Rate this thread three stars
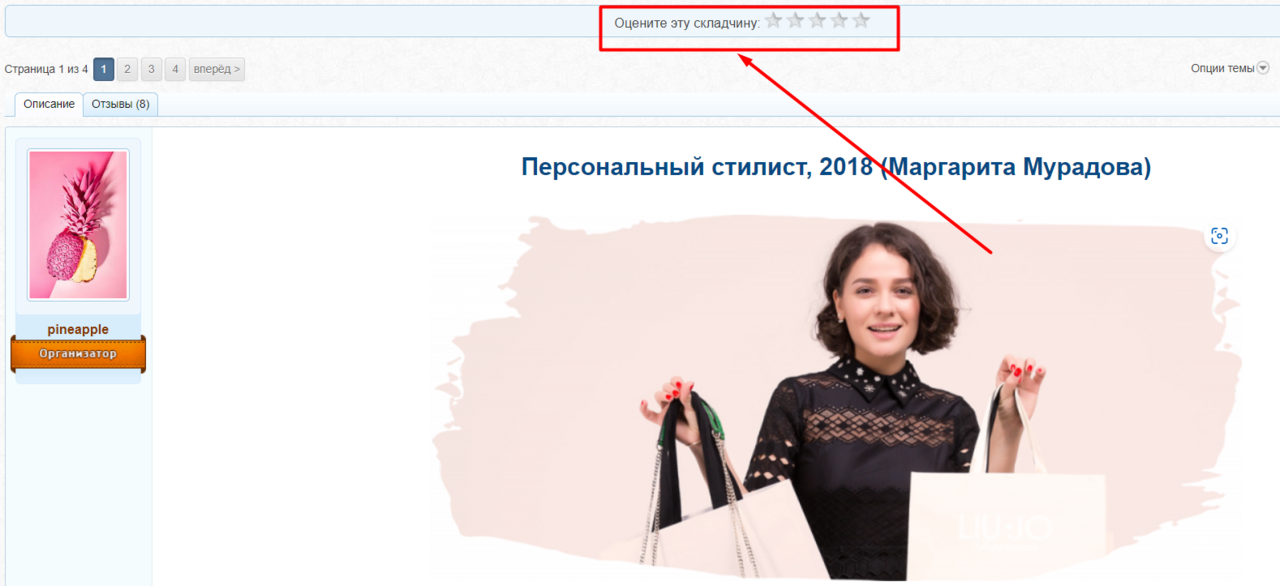Viewport: 1280px width, 586px height. (817, 20)
